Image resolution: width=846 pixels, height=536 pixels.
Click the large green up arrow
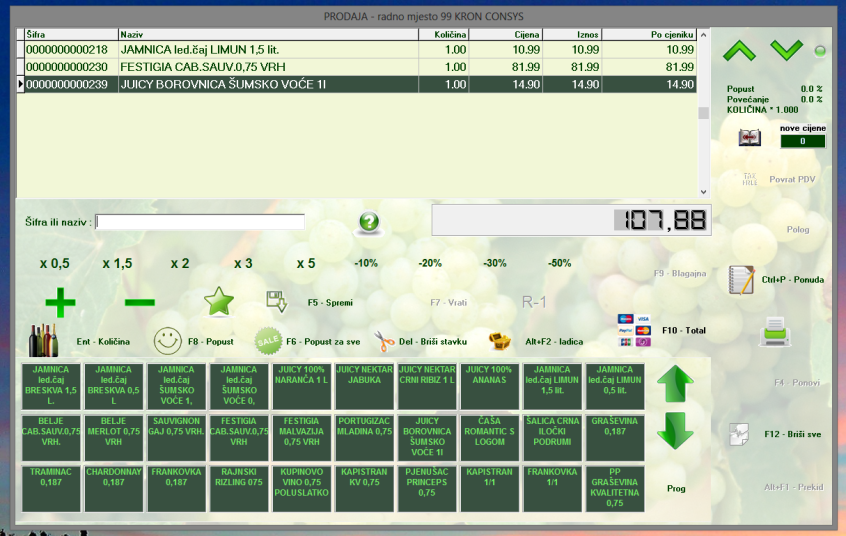675,384
